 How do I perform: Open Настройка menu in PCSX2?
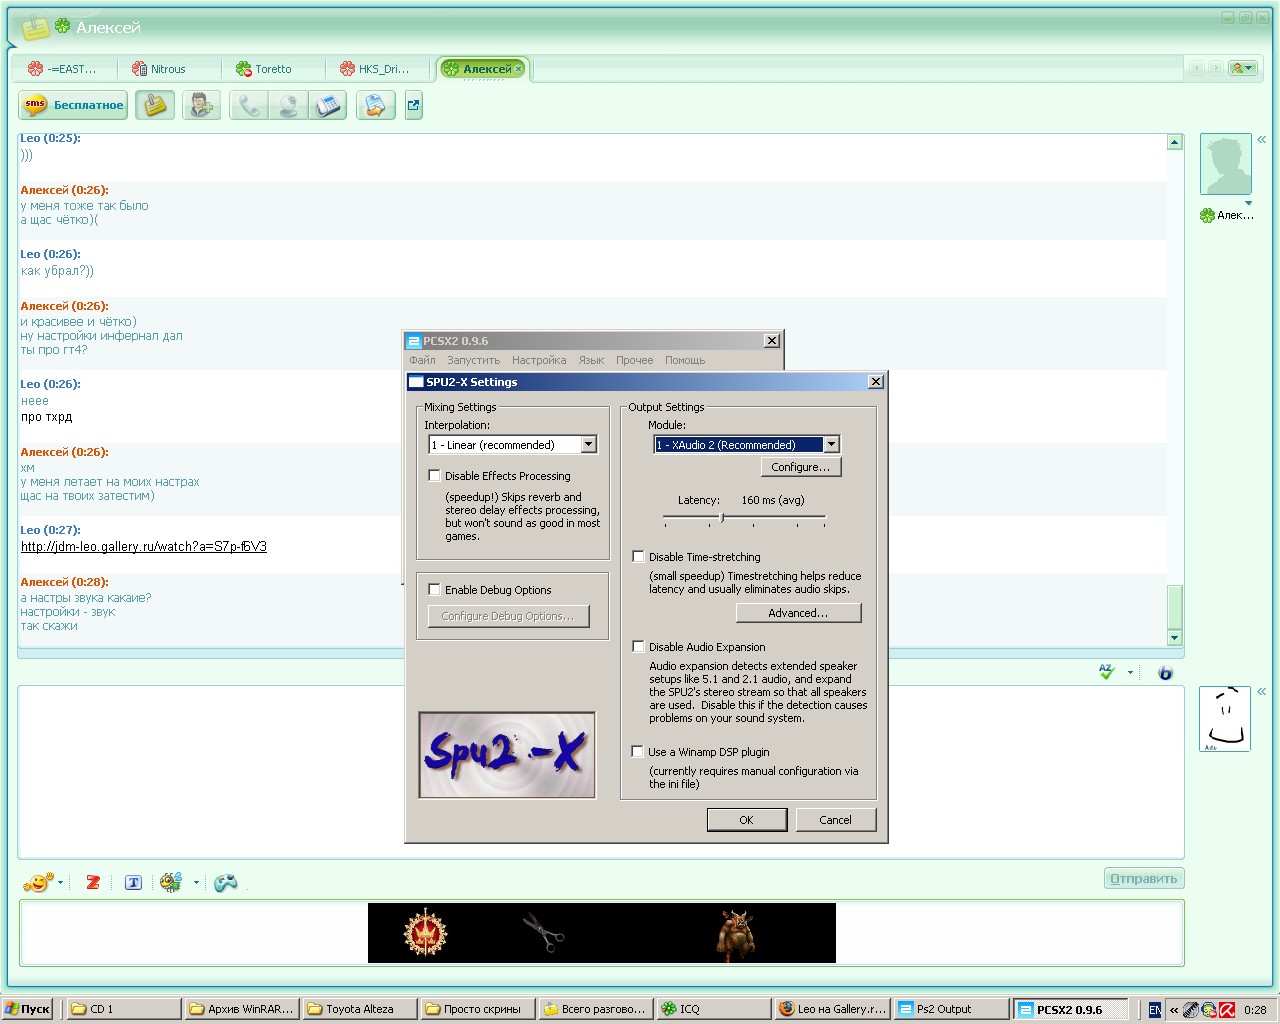(539, 360)
